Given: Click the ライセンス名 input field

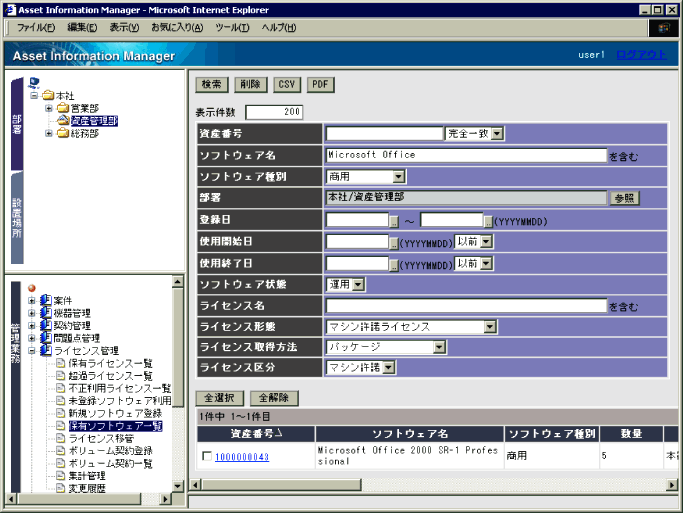Looking at the screenshot, I should (x=466, y=306).
